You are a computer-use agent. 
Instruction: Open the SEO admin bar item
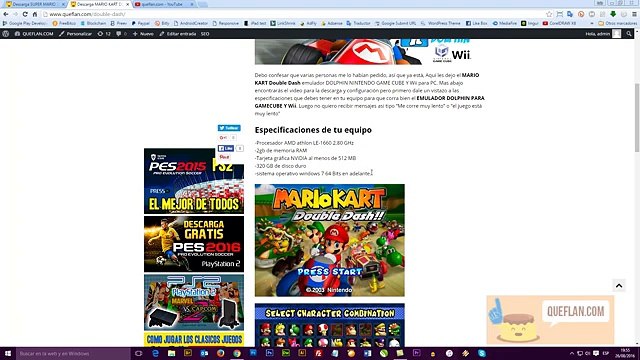[x=205, y=34]
